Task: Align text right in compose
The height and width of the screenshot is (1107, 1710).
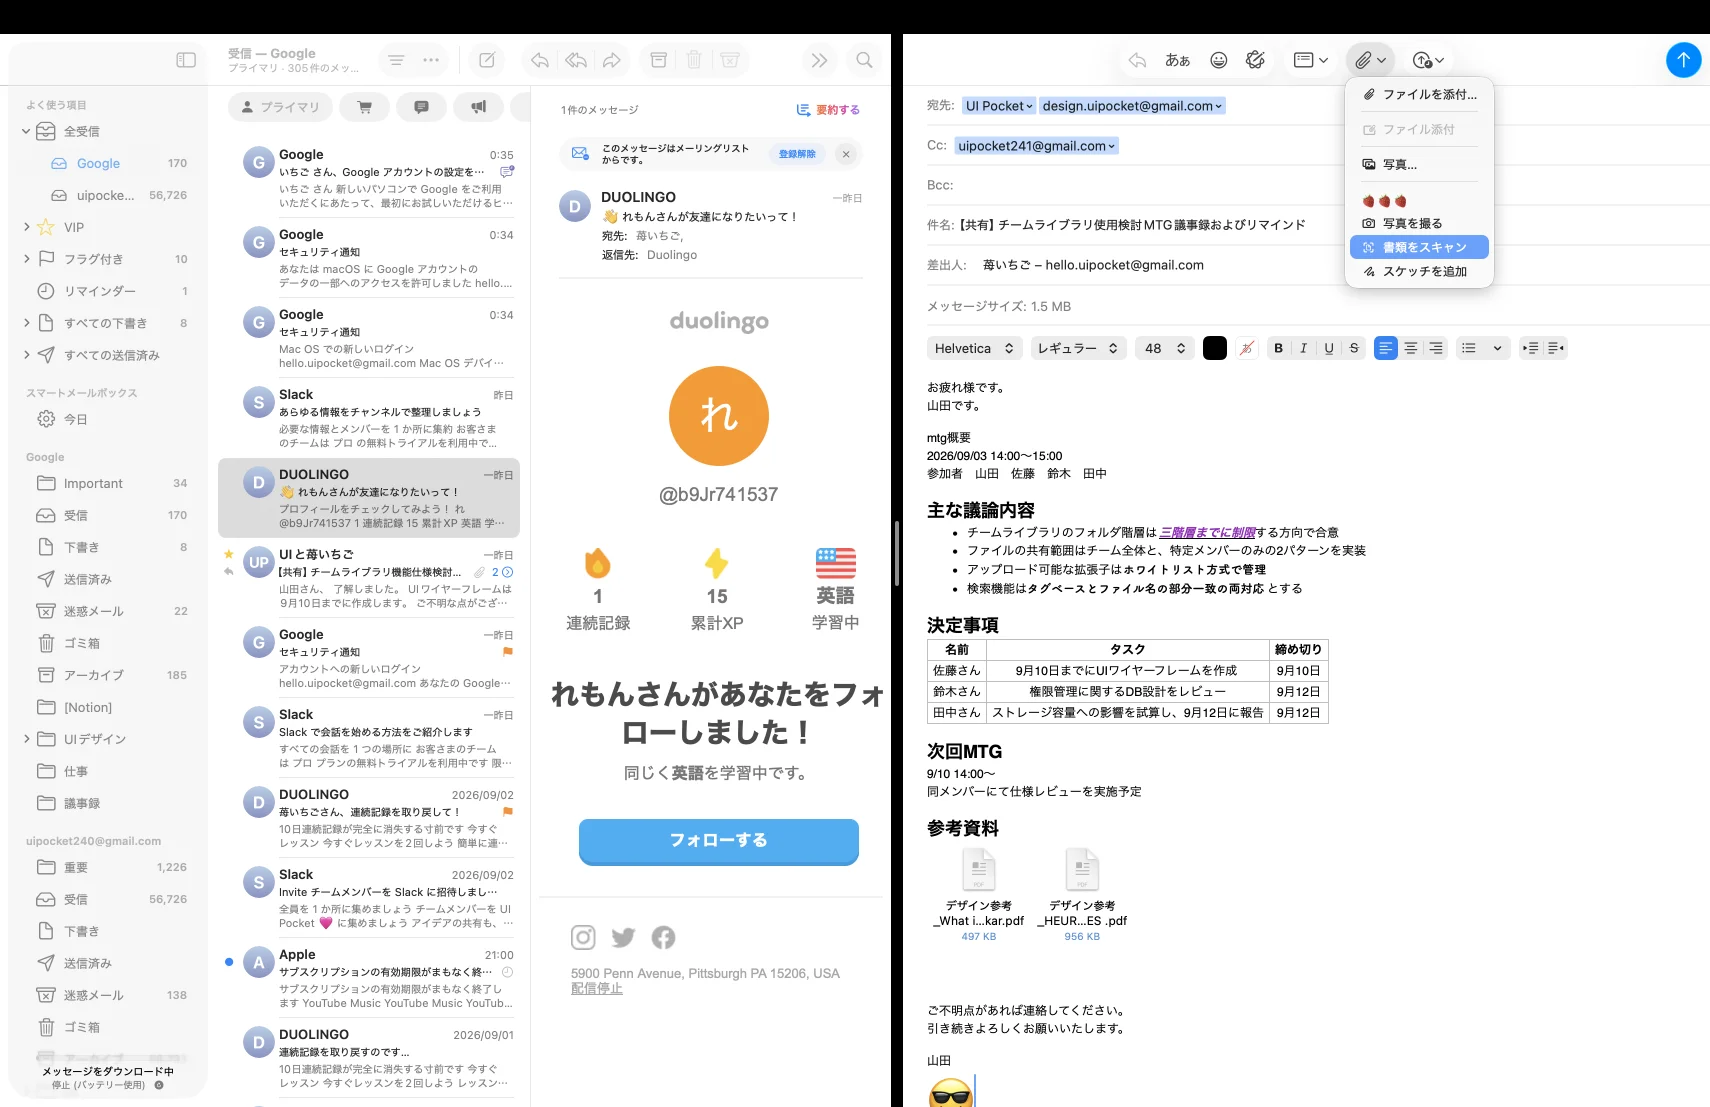Action: click(x=1436, y=348)
